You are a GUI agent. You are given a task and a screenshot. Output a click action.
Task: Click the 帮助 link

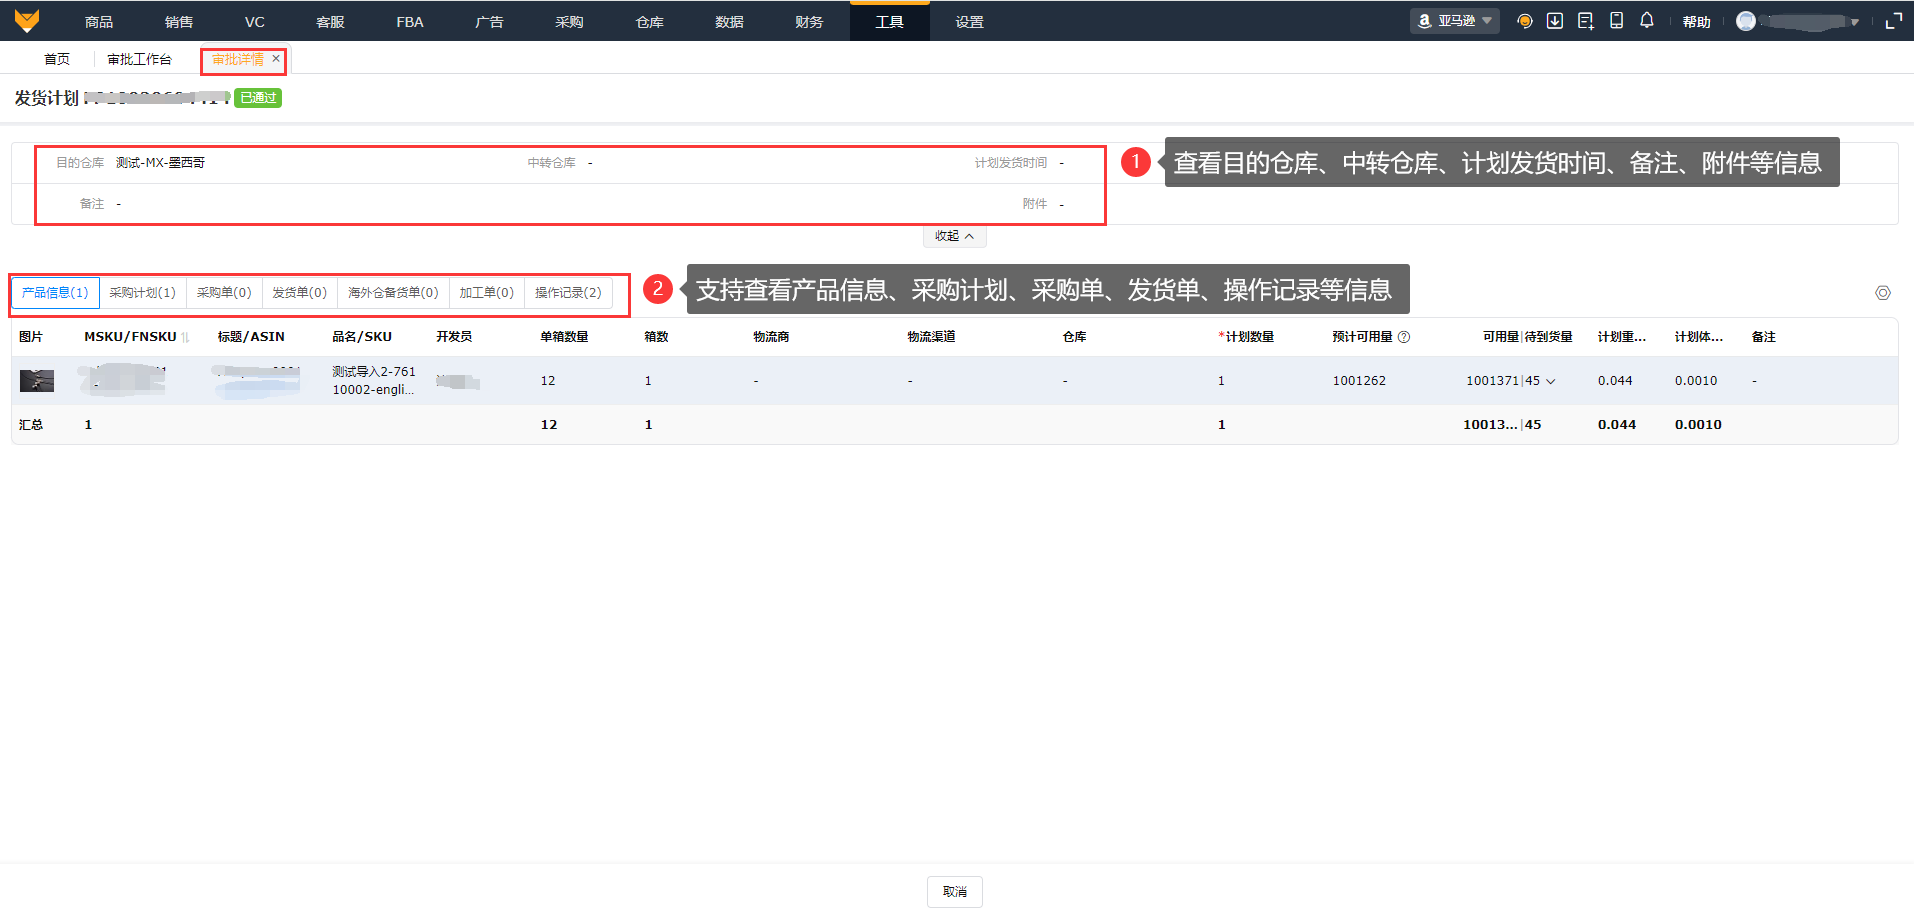click(1697, 22)
